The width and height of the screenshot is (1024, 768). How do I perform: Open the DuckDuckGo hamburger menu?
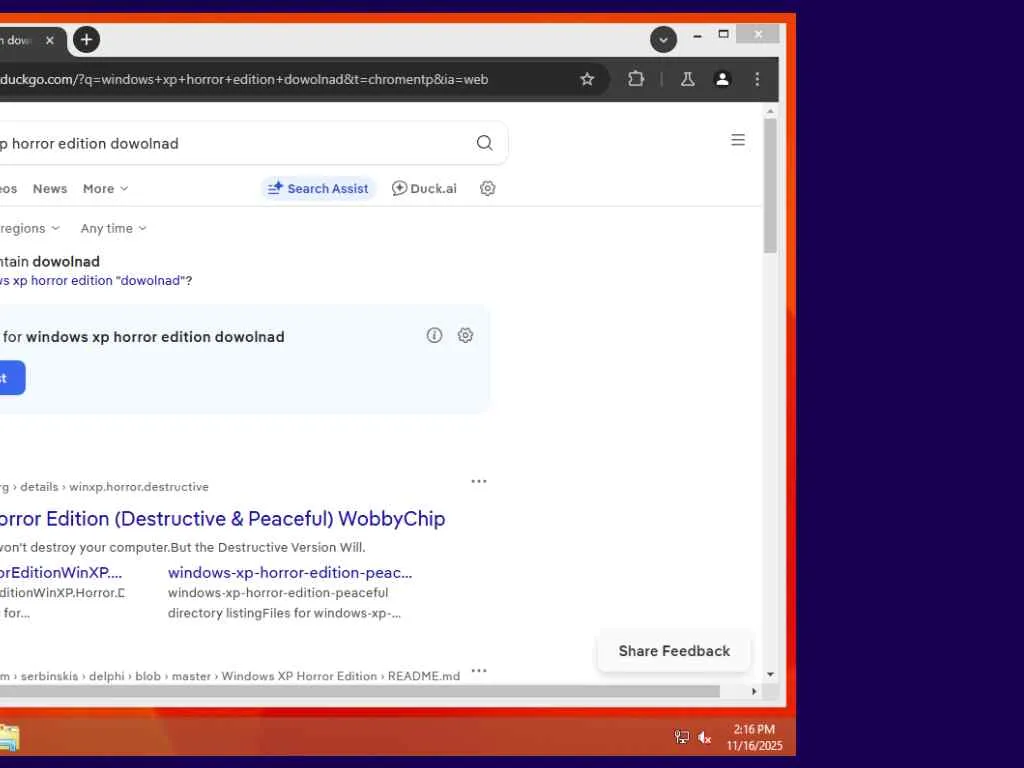738,140
